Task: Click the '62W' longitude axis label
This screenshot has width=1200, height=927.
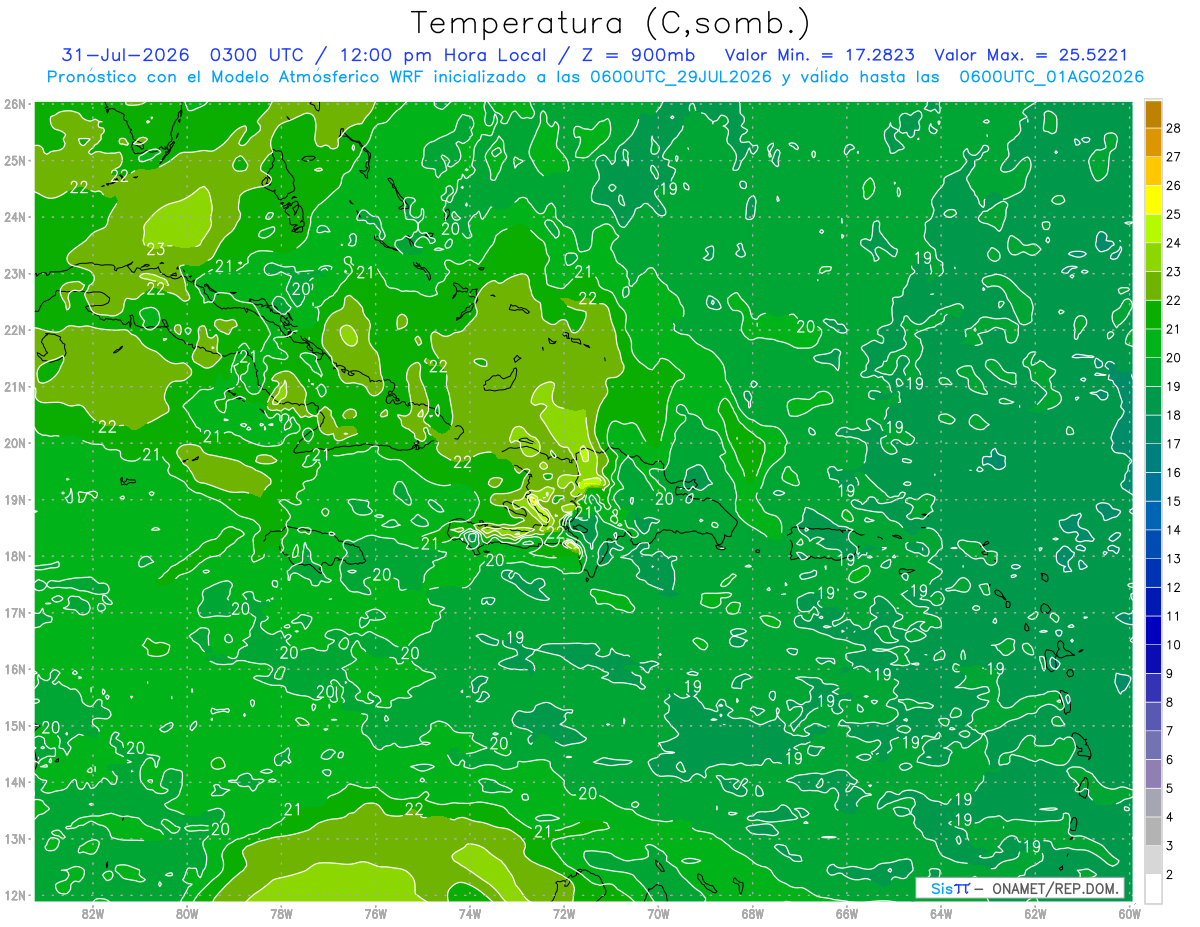Action: (1035, 912)
